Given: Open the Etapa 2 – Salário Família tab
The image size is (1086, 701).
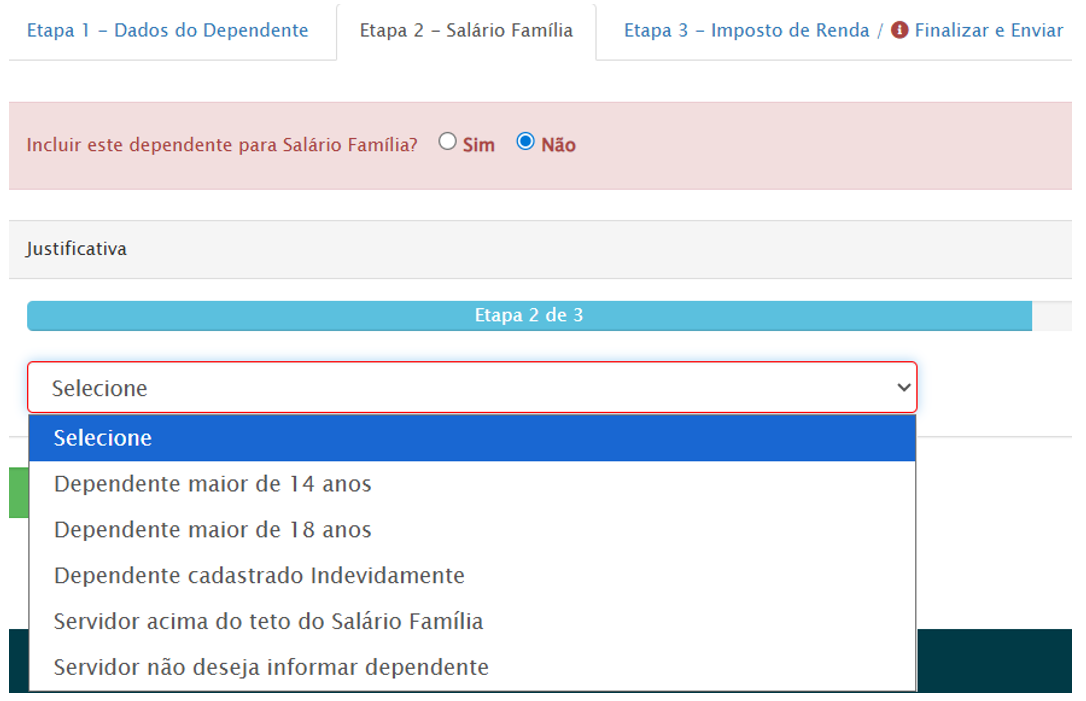Looking at the screenshot, I should point(466,30).
